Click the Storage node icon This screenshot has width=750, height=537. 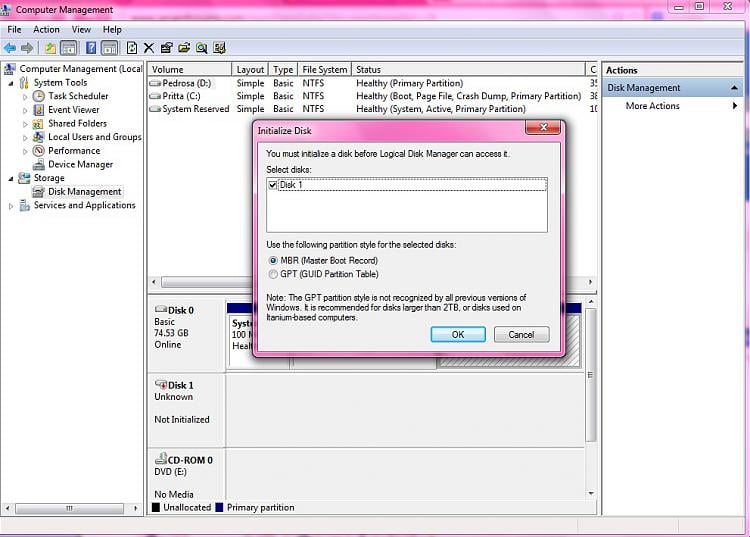(x=24, y=178)
